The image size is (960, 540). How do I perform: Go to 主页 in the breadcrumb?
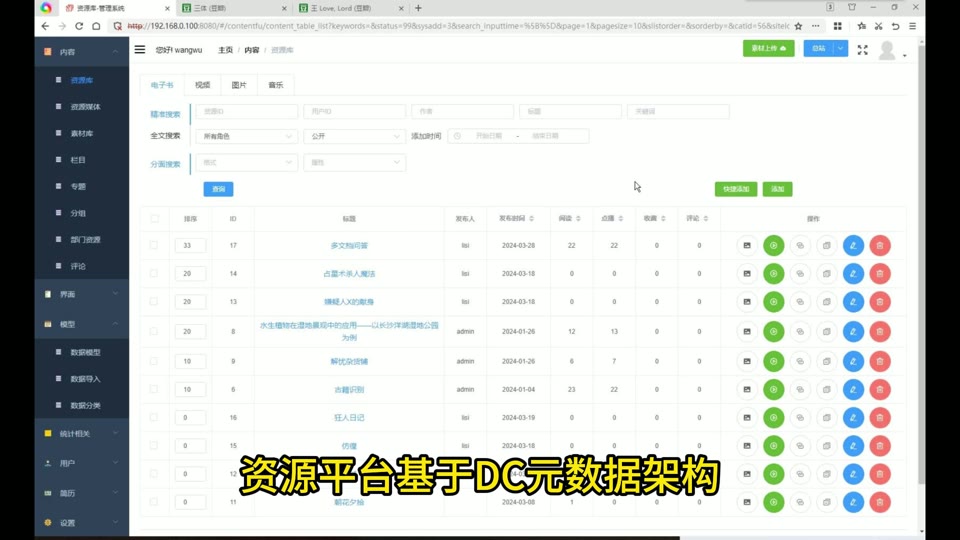pos(225,50)
